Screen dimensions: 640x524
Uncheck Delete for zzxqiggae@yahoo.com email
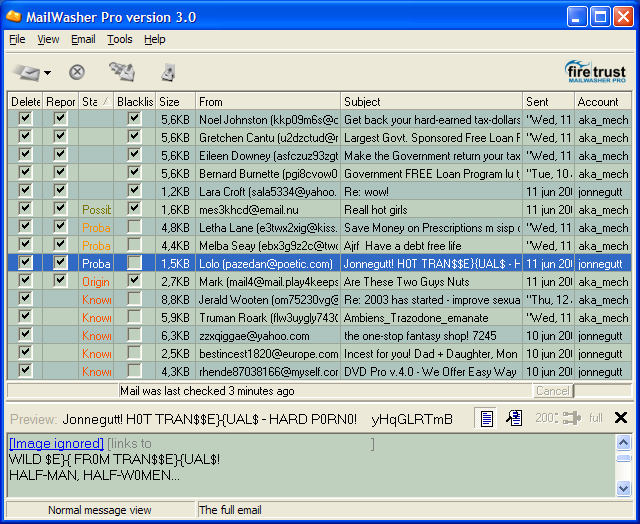click(x=25, y=335)
